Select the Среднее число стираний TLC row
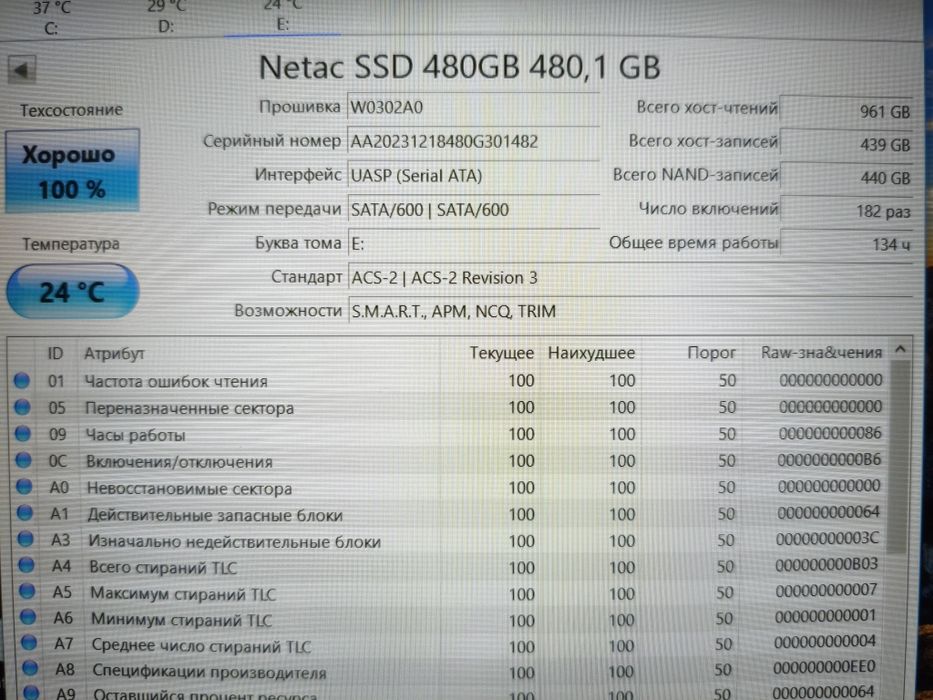Viewport: 933px width, 700px height. click(449, 645)
